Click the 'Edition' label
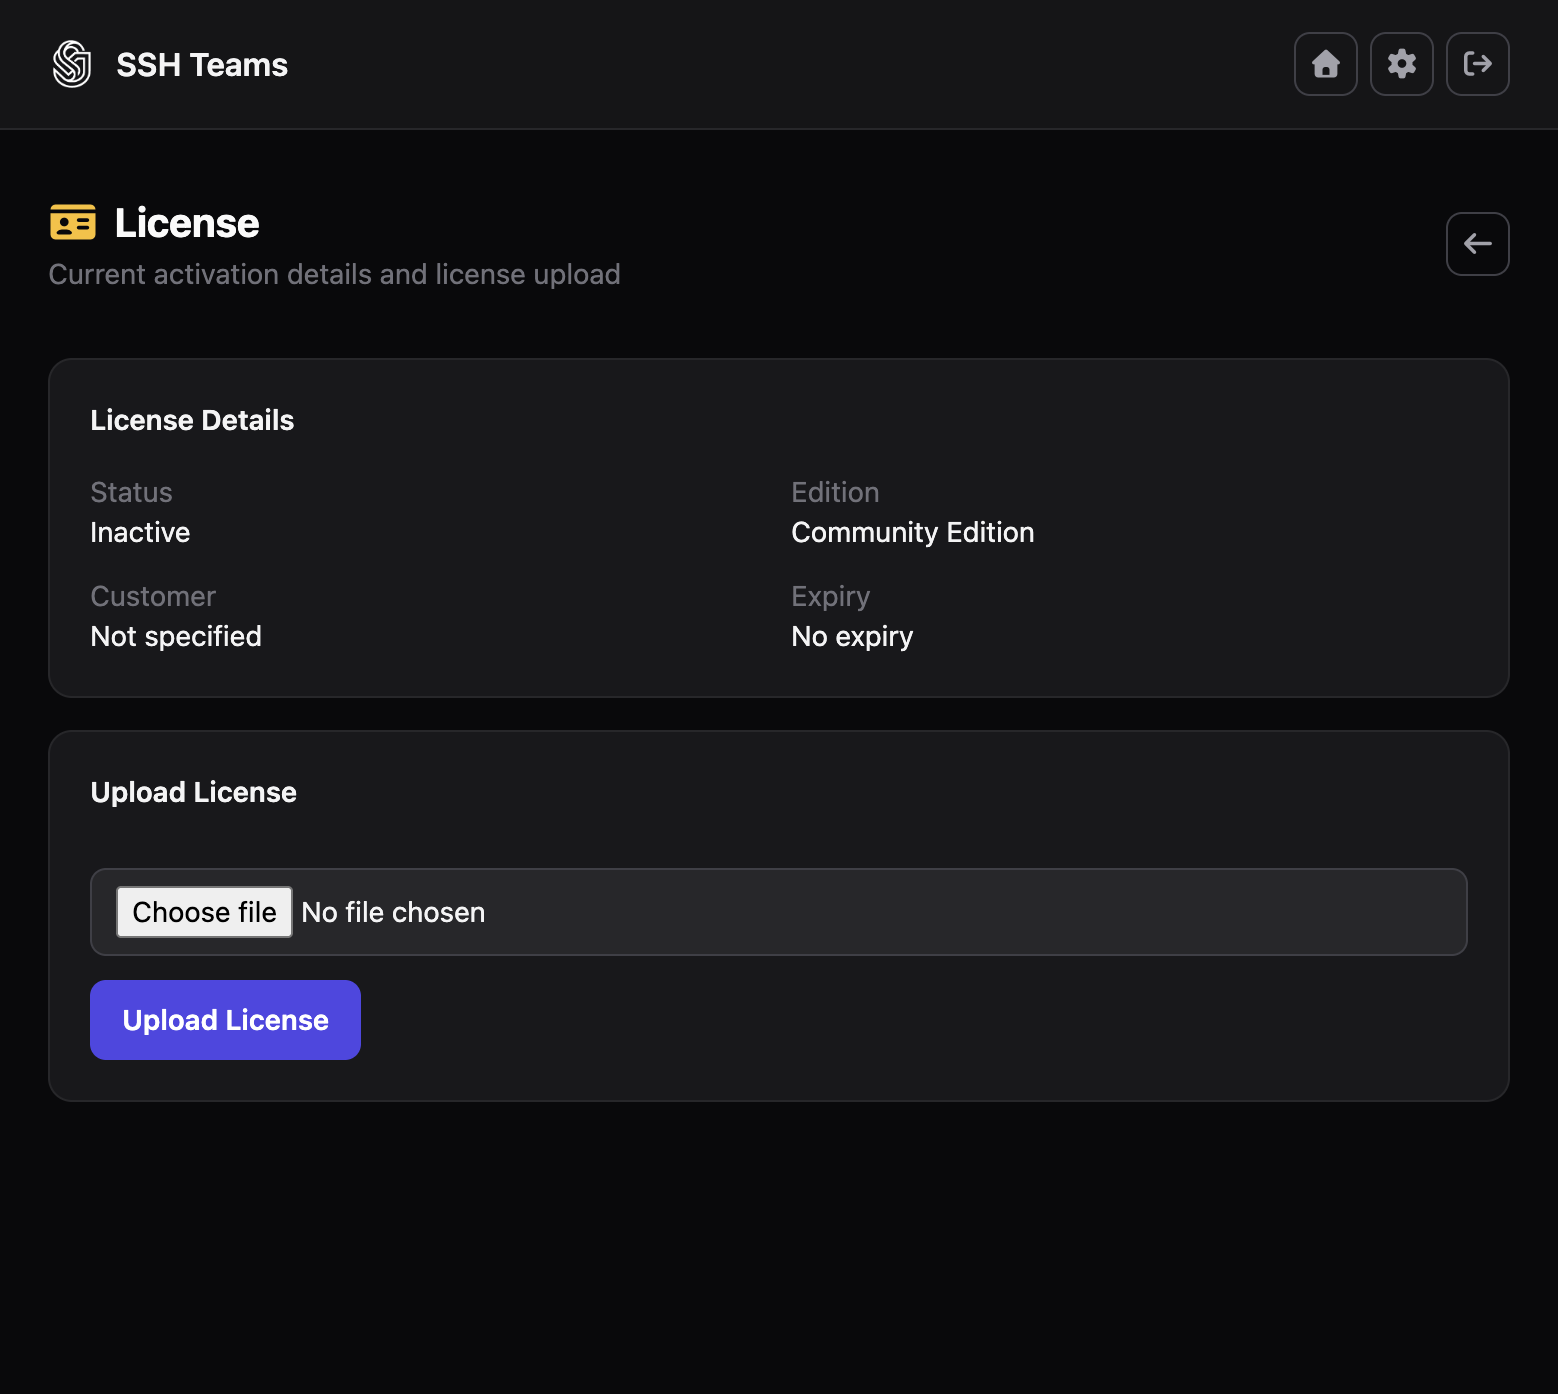The image size is (1558, 1394). 835,492
